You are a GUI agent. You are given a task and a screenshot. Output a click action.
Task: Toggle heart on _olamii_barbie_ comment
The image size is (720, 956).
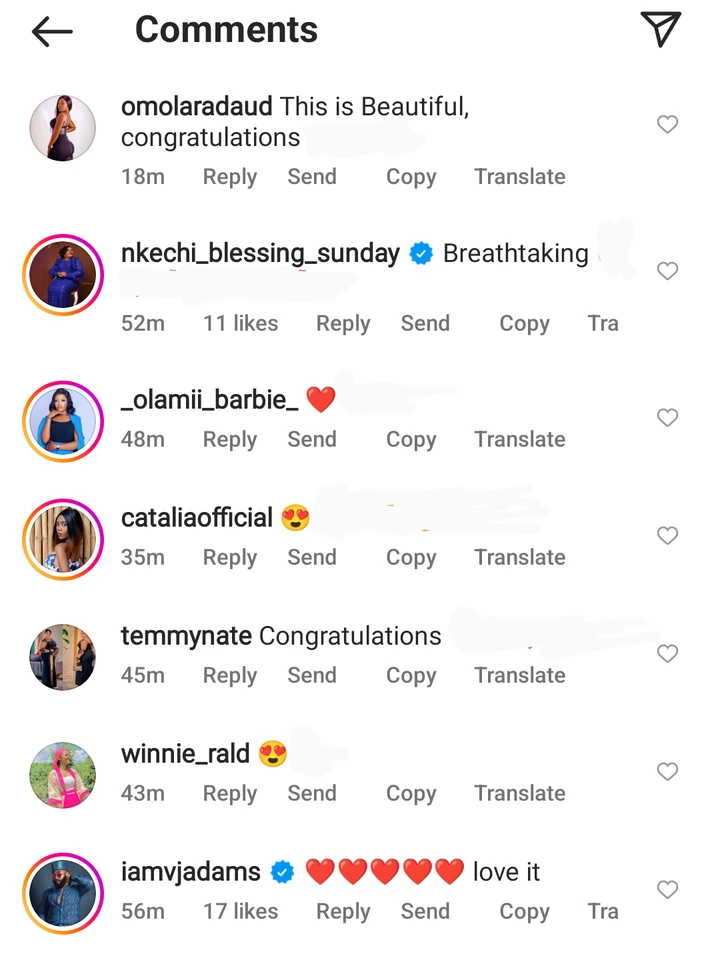pos(667,417)
